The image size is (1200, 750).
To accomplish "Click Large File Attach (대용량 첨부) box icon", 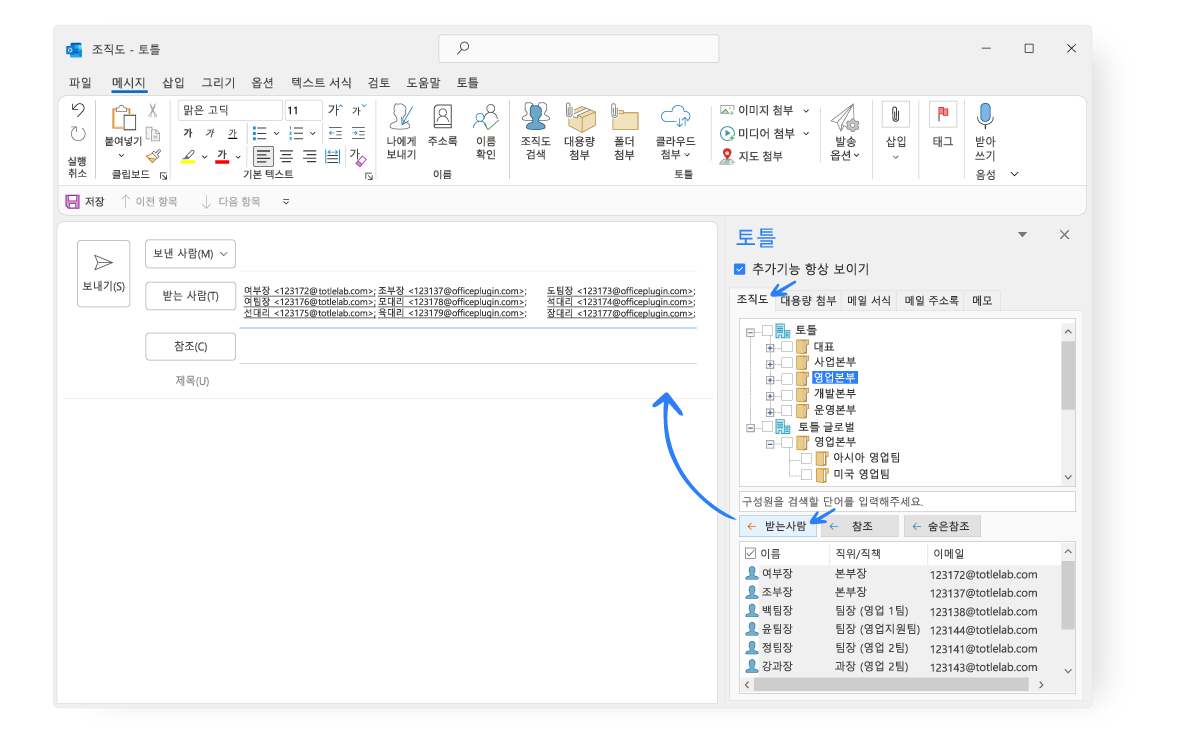I will (580, 118).
